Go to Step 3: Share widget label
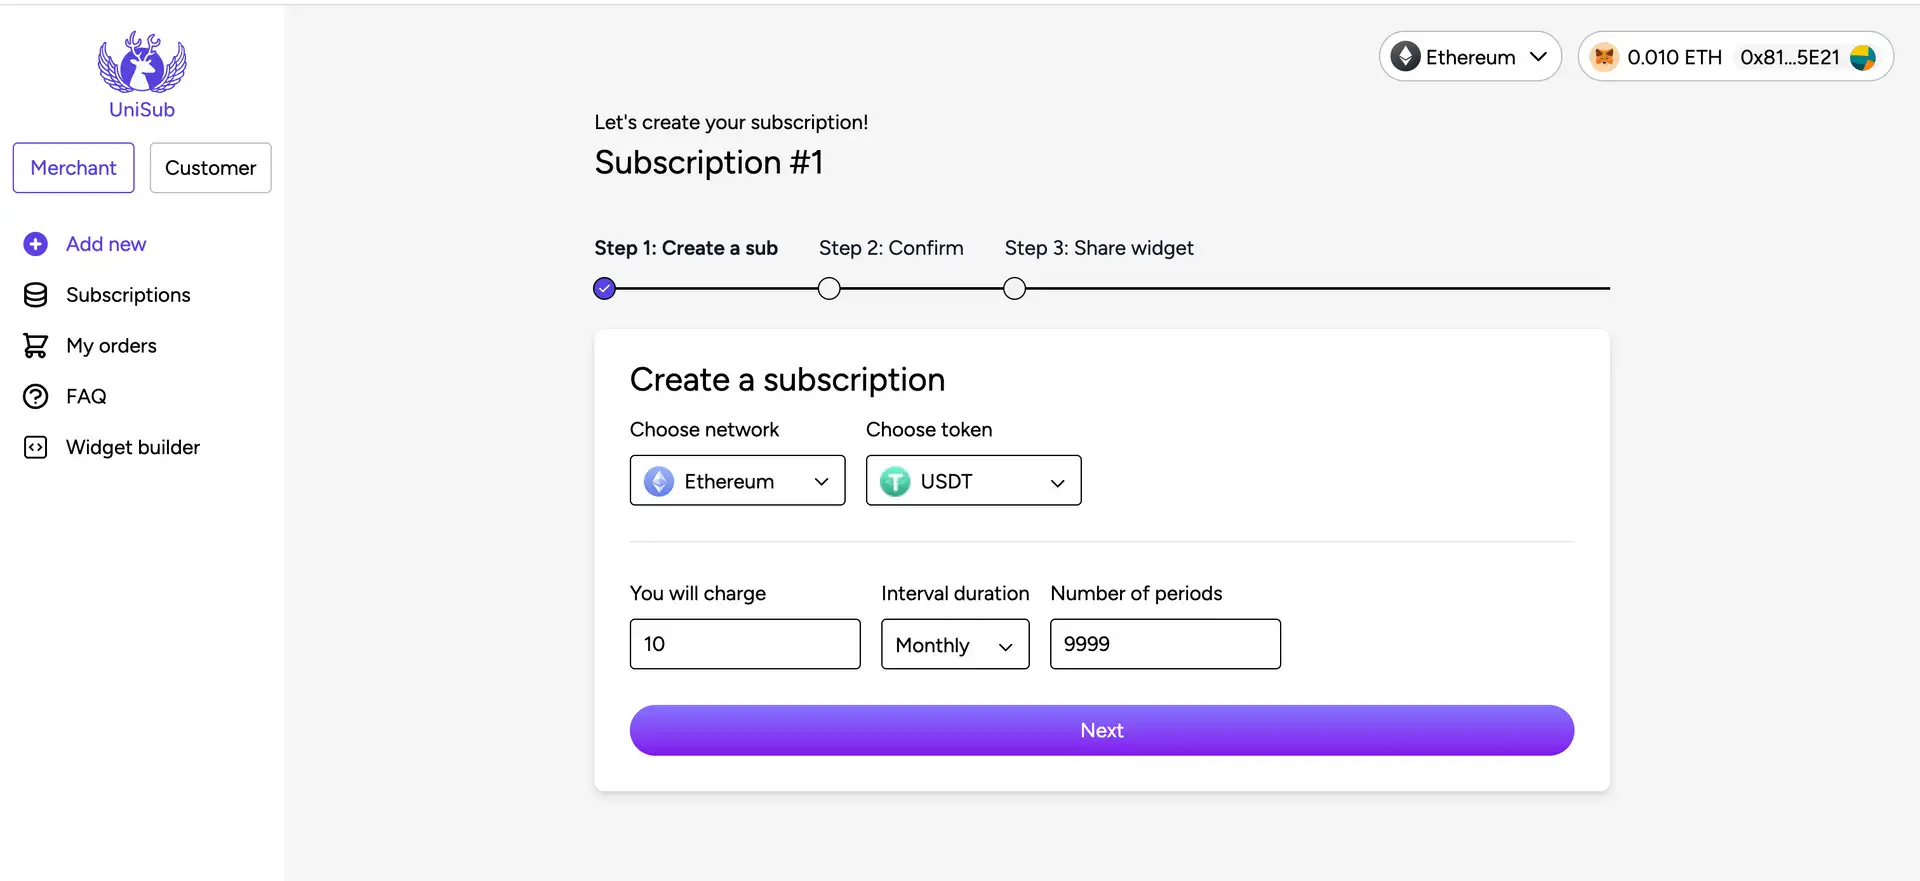 click(x=1098, y=248)
